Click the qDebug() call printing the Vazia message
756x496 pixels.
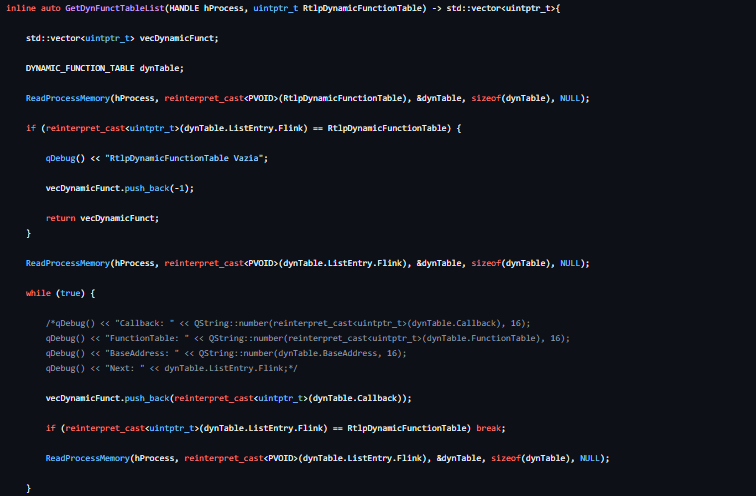tap(65, 158)
